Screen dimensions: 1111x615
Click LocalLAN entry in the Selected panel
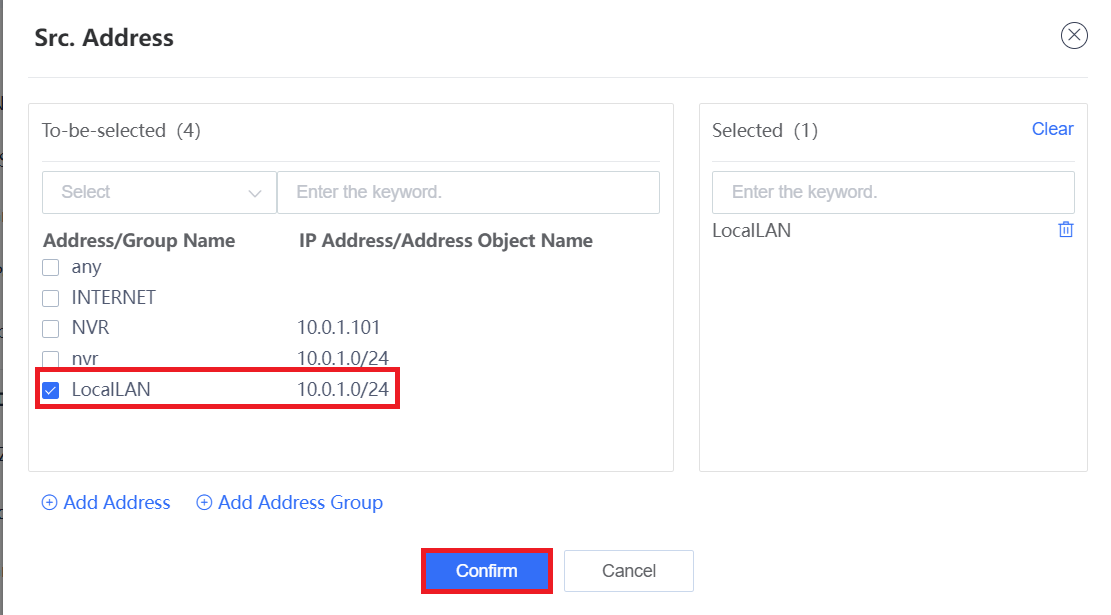752,230
